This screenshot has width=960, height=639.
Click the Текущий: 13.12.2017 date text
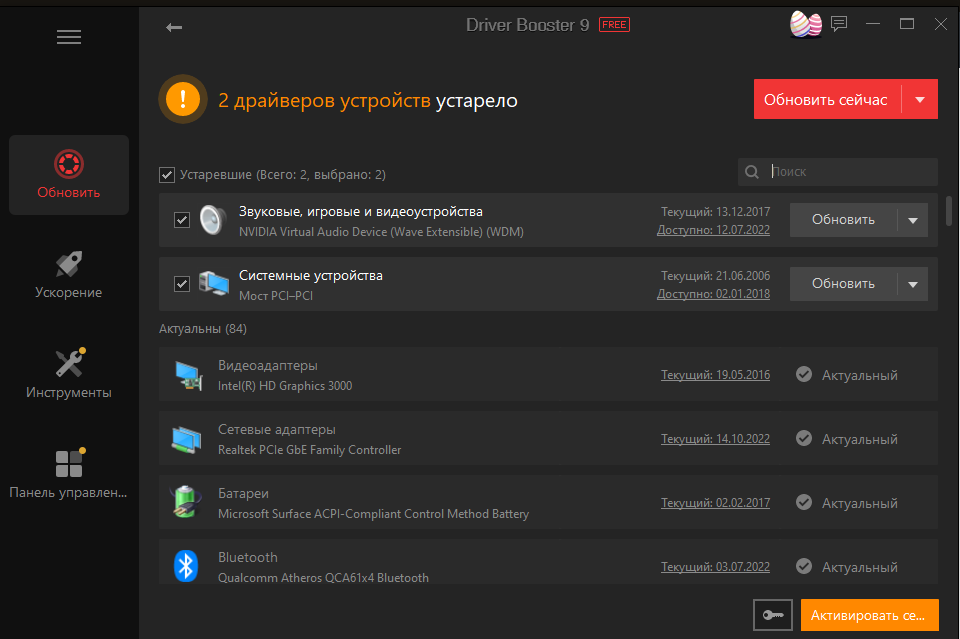715,212
